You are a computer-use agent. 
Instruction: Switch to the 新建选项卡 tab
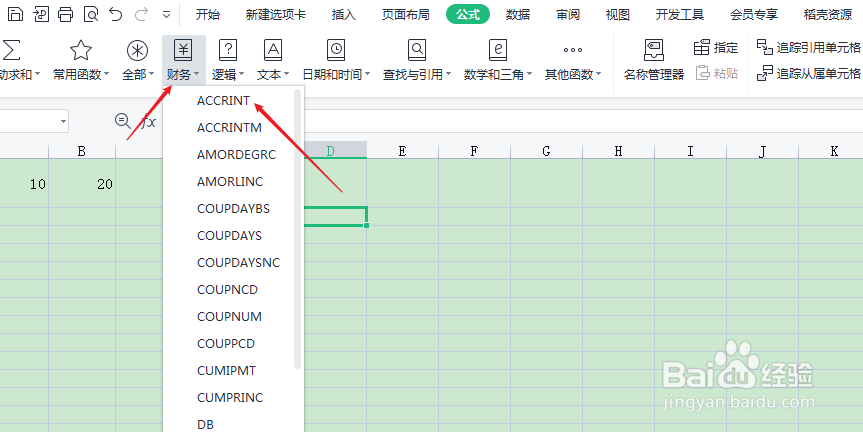pyautogui.click(x=276, y=15)
